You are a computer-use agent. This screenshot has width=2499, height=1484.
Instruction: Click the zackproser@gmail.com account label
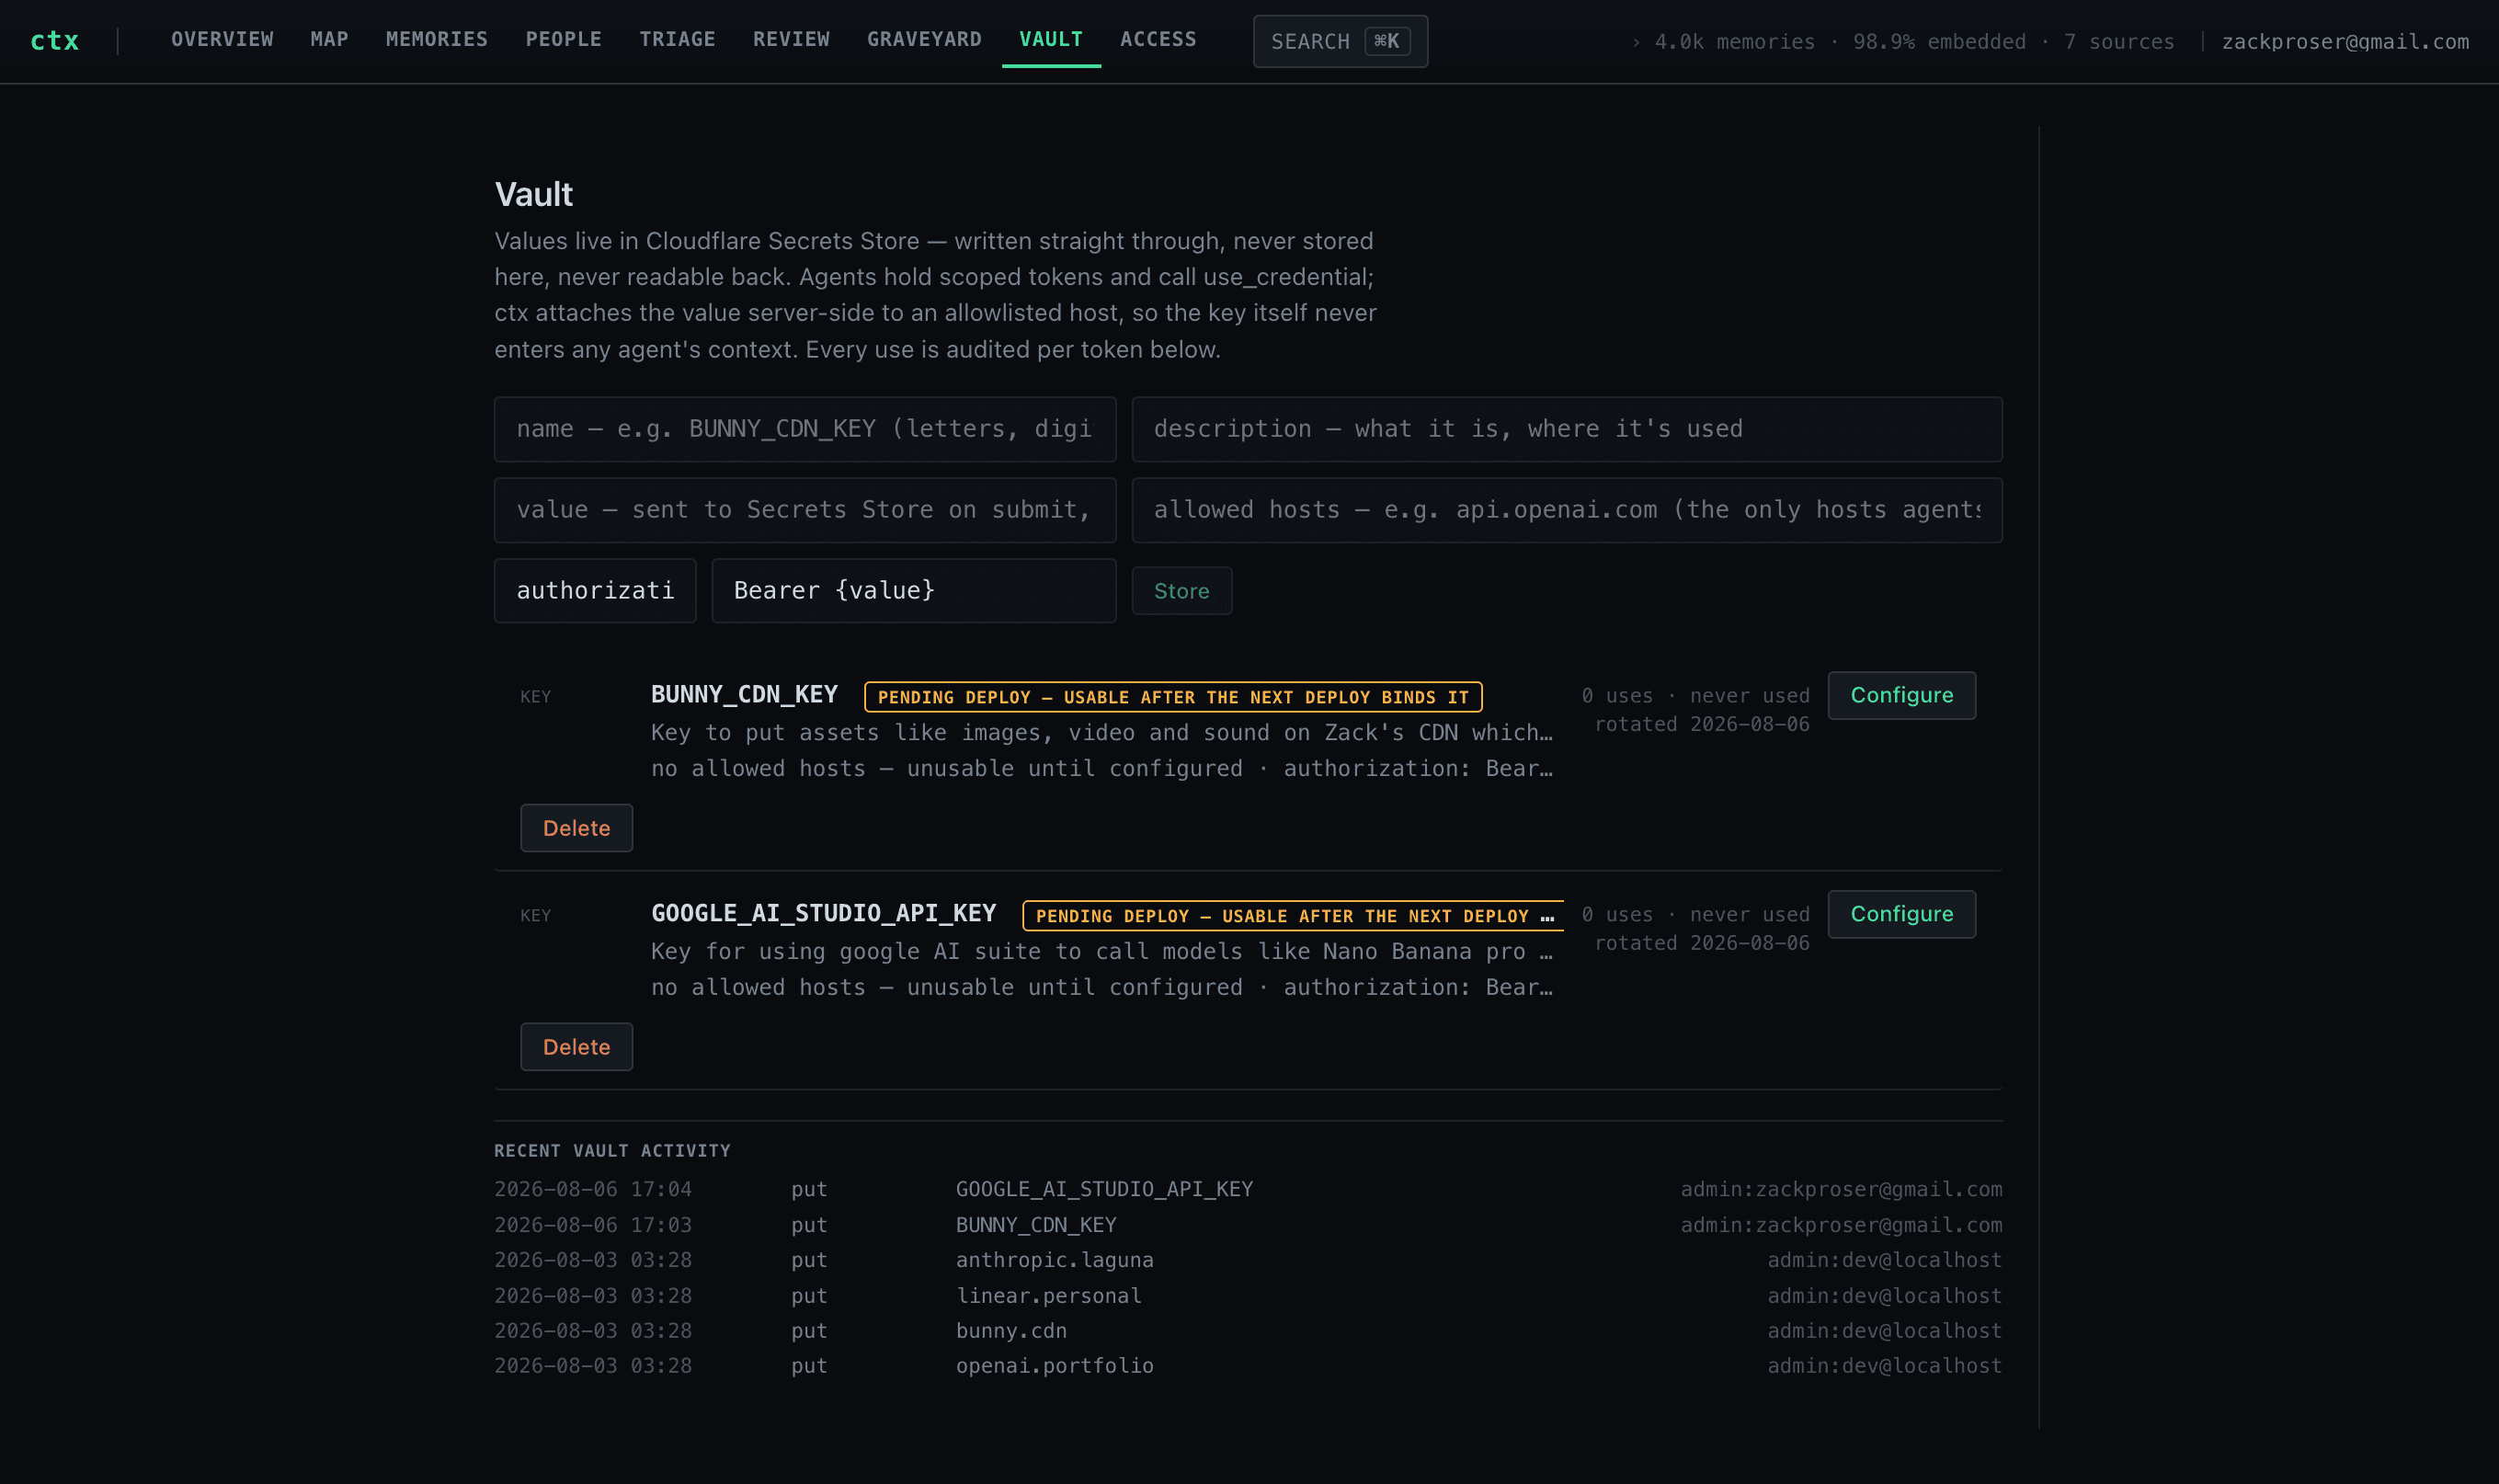[x=2345, y=42]
